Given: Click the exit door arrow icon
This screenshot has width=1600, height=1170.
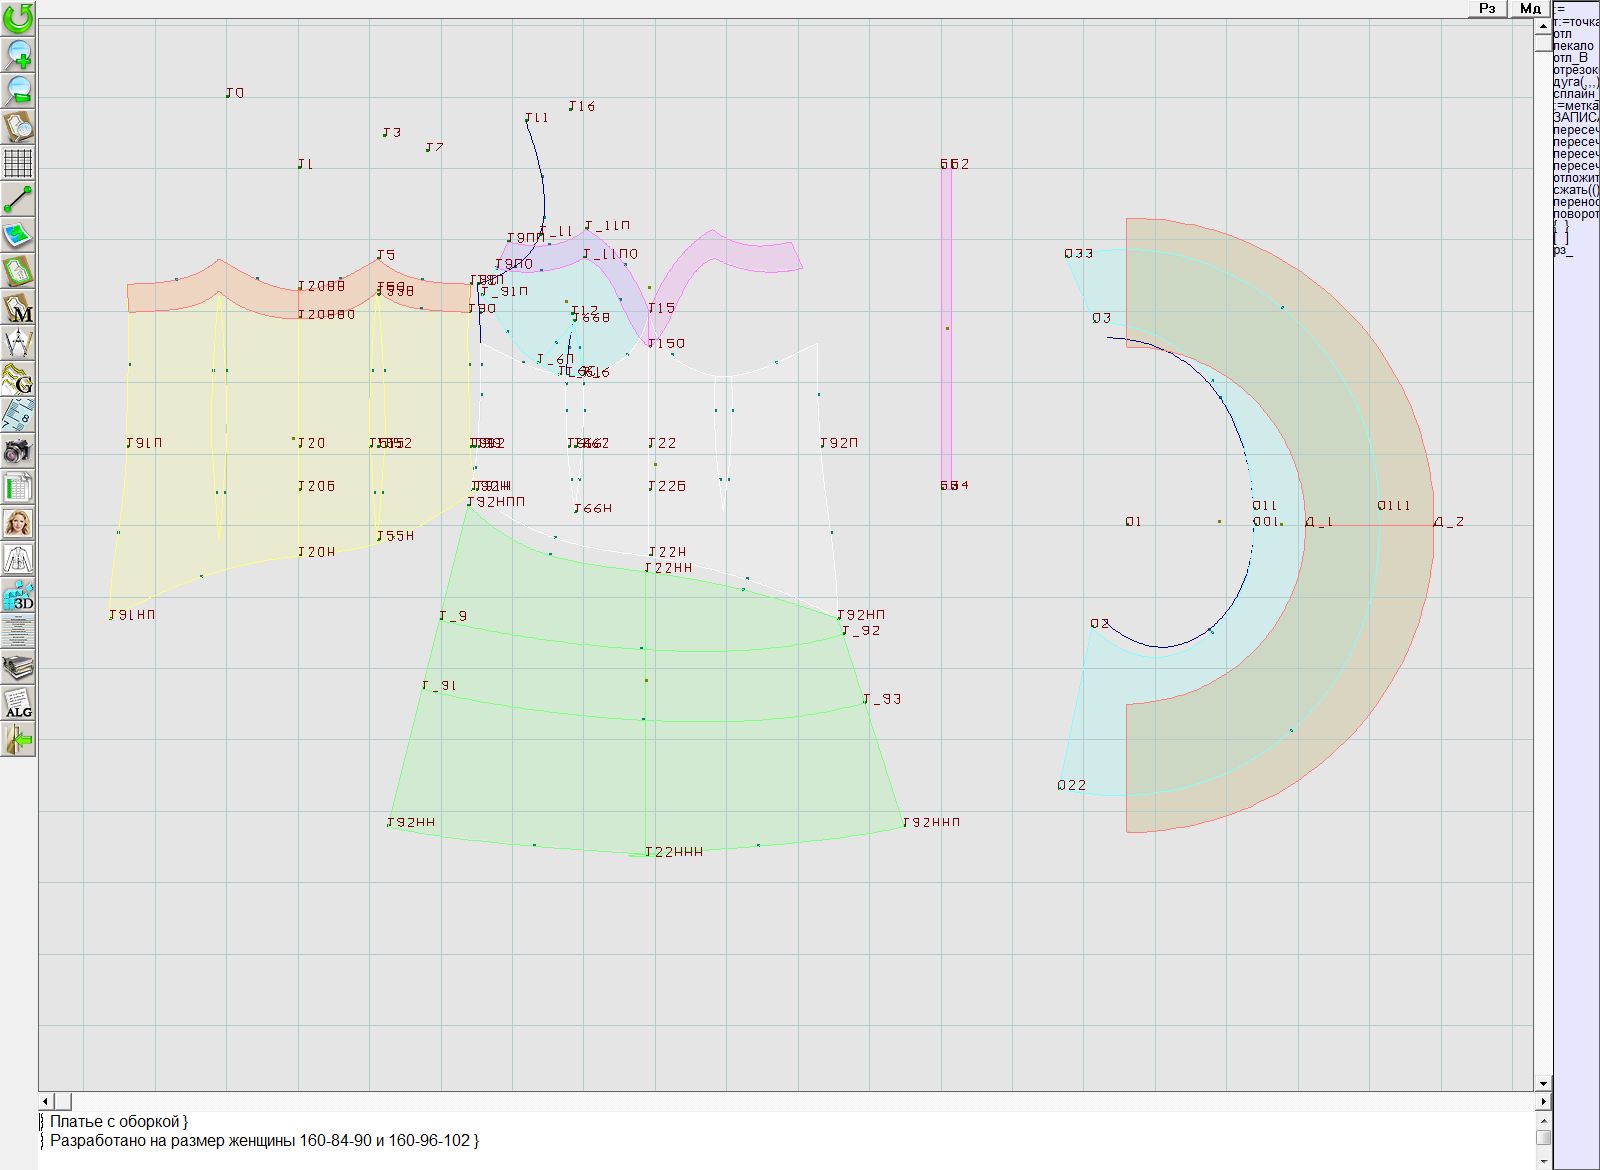Looking at the screenshot, I should point(18,740).
